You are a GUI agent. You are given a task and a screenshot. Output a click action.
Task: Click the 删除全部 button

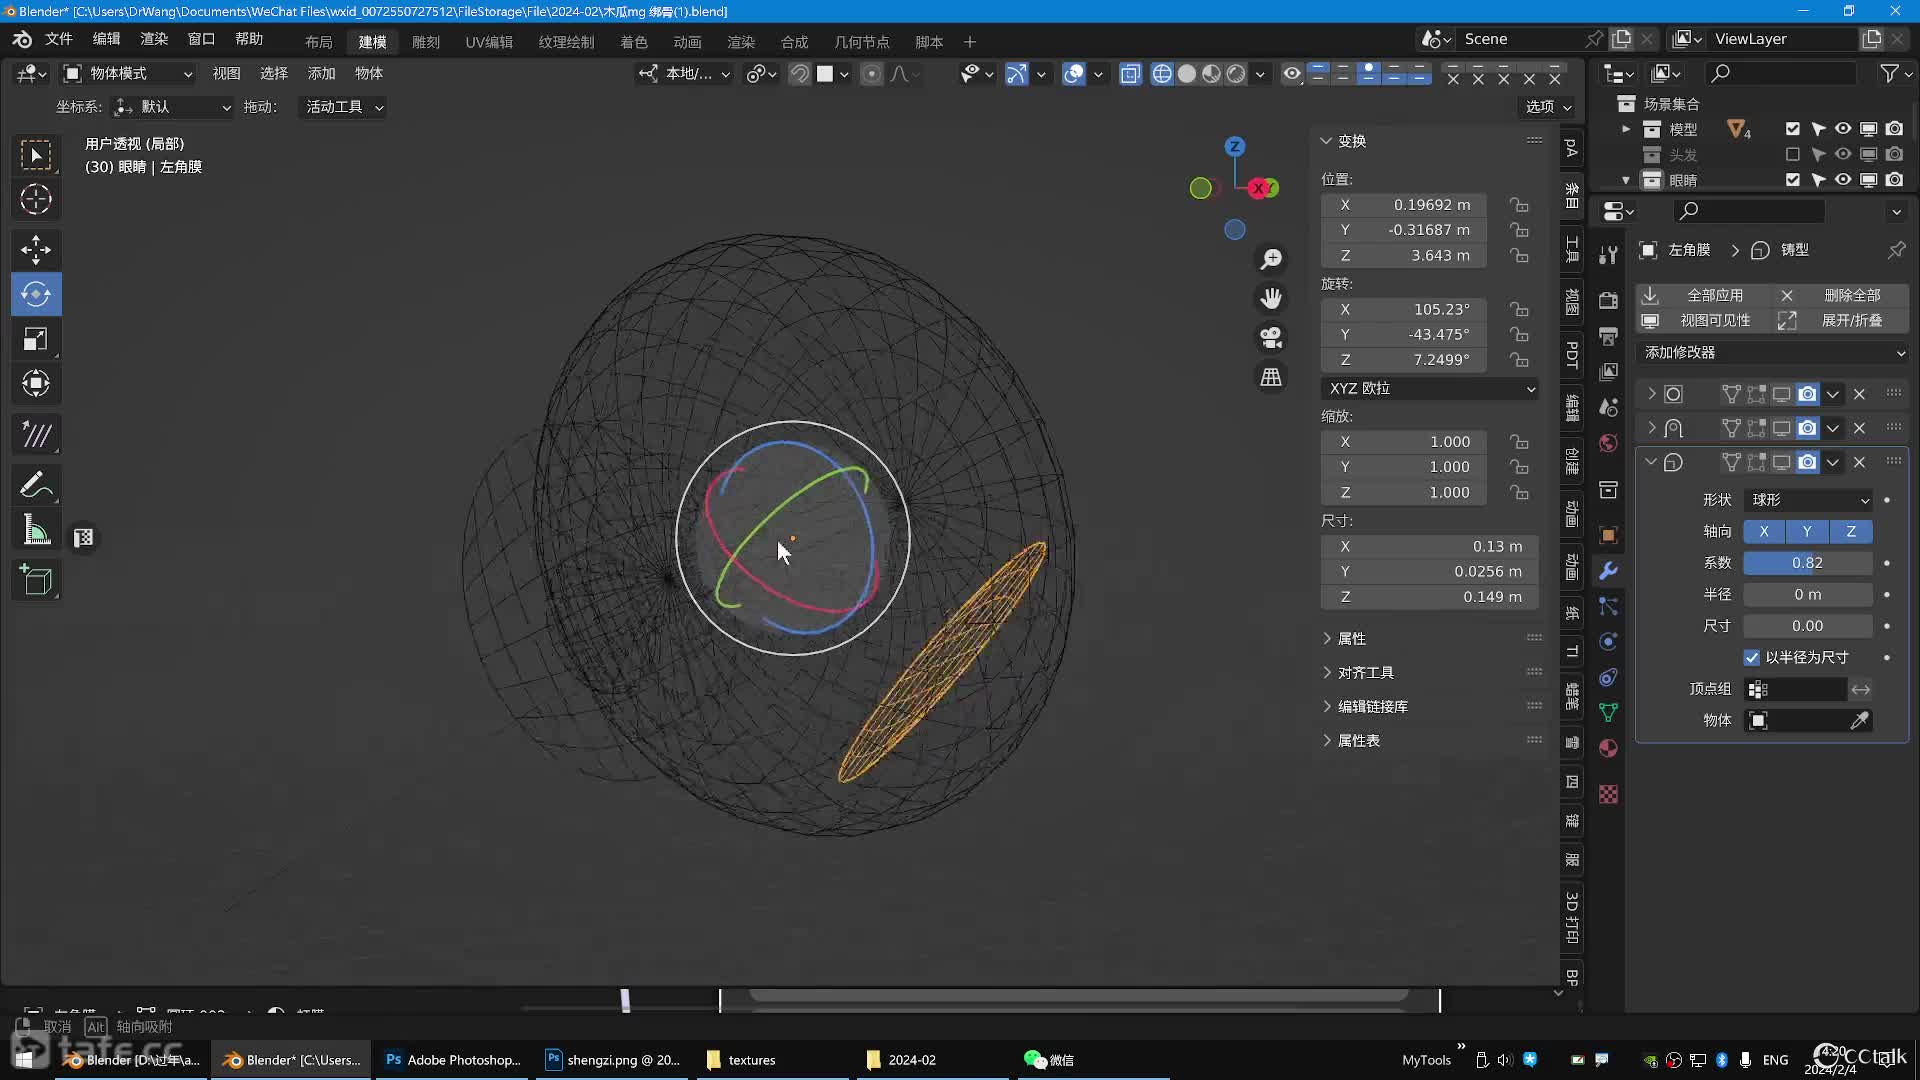(1842, 296)
